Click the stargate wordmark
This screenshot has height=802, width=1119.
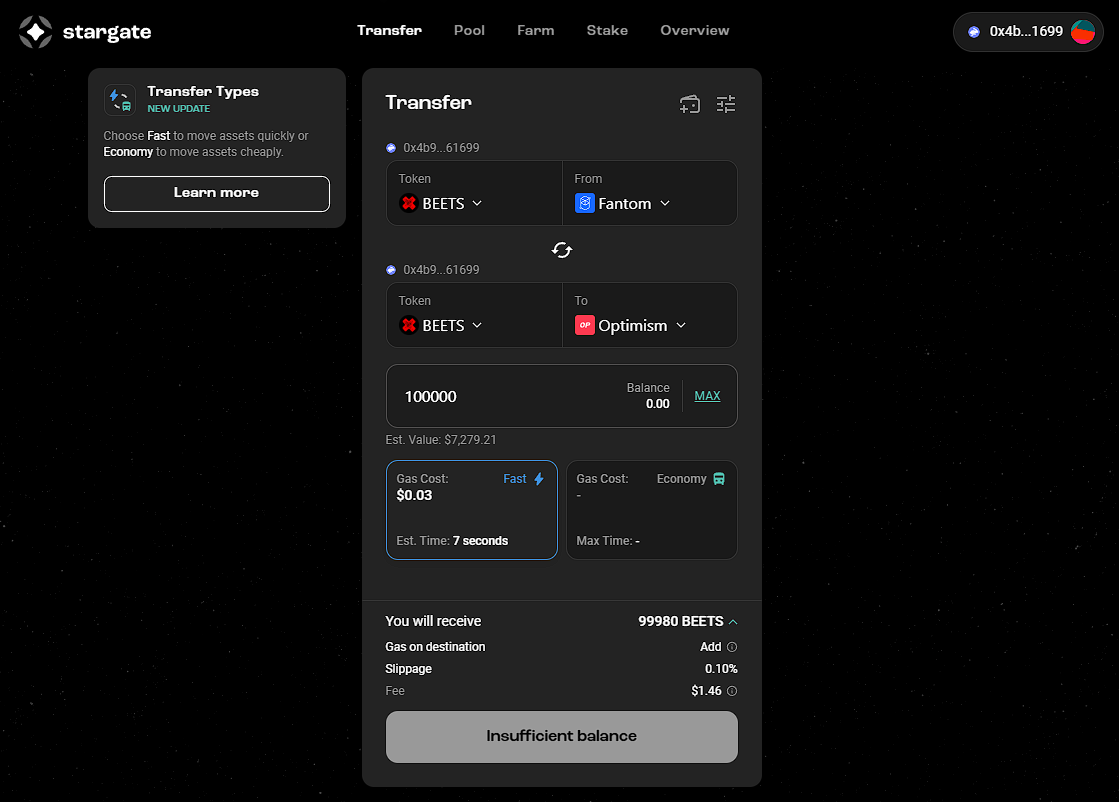107,32
